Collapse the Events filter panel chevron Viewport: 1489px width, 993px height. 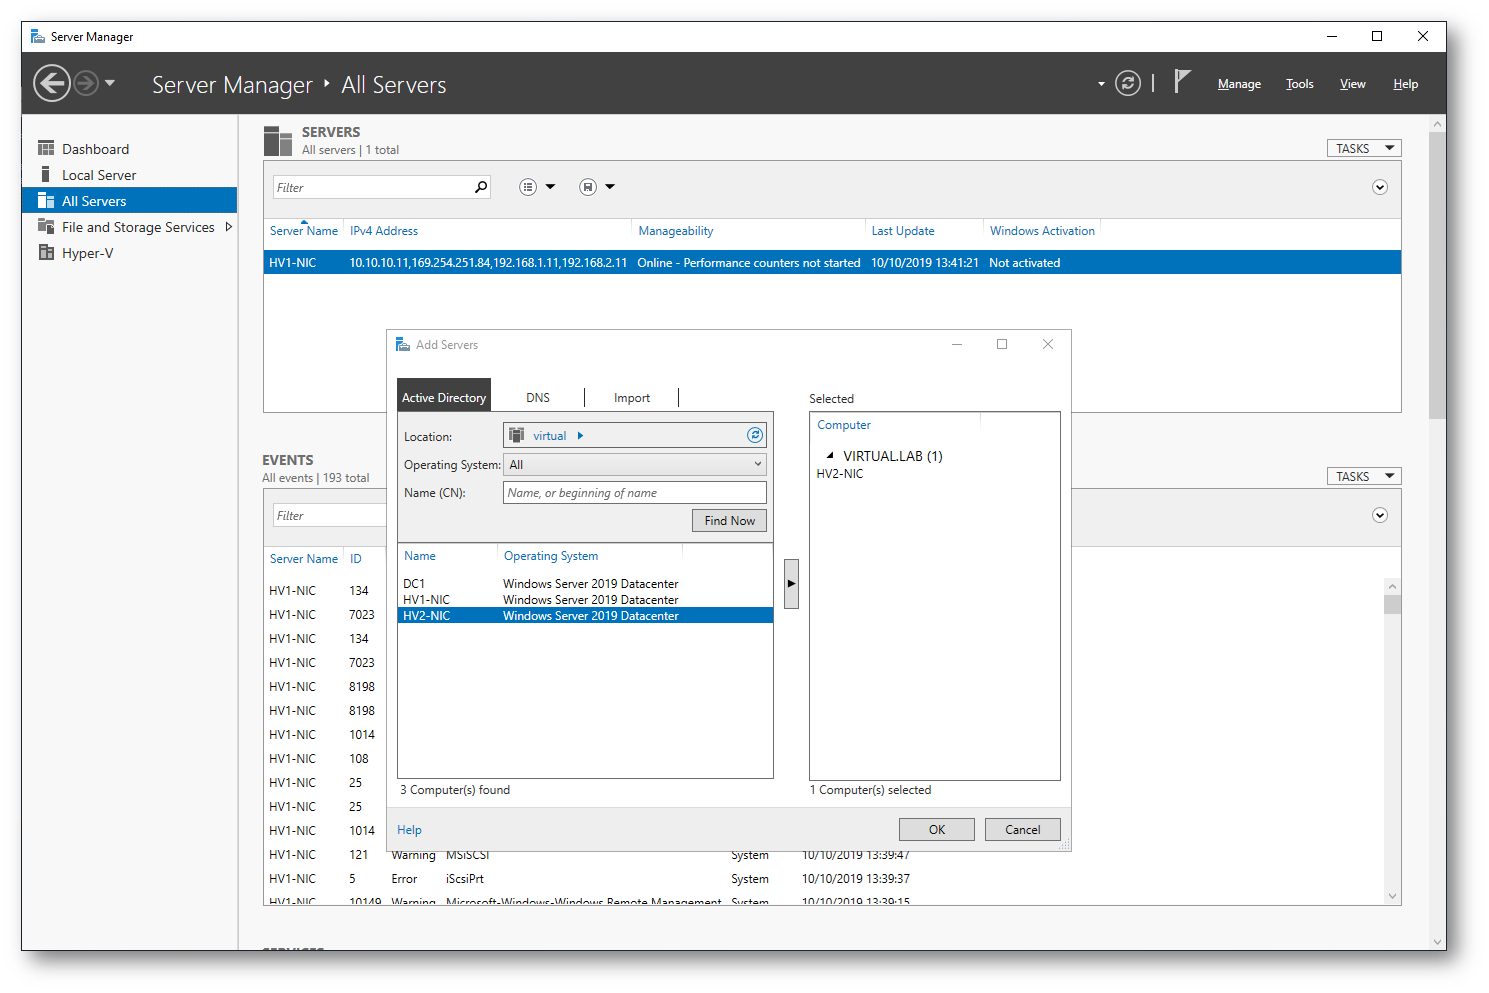(x=1380, y=515)
